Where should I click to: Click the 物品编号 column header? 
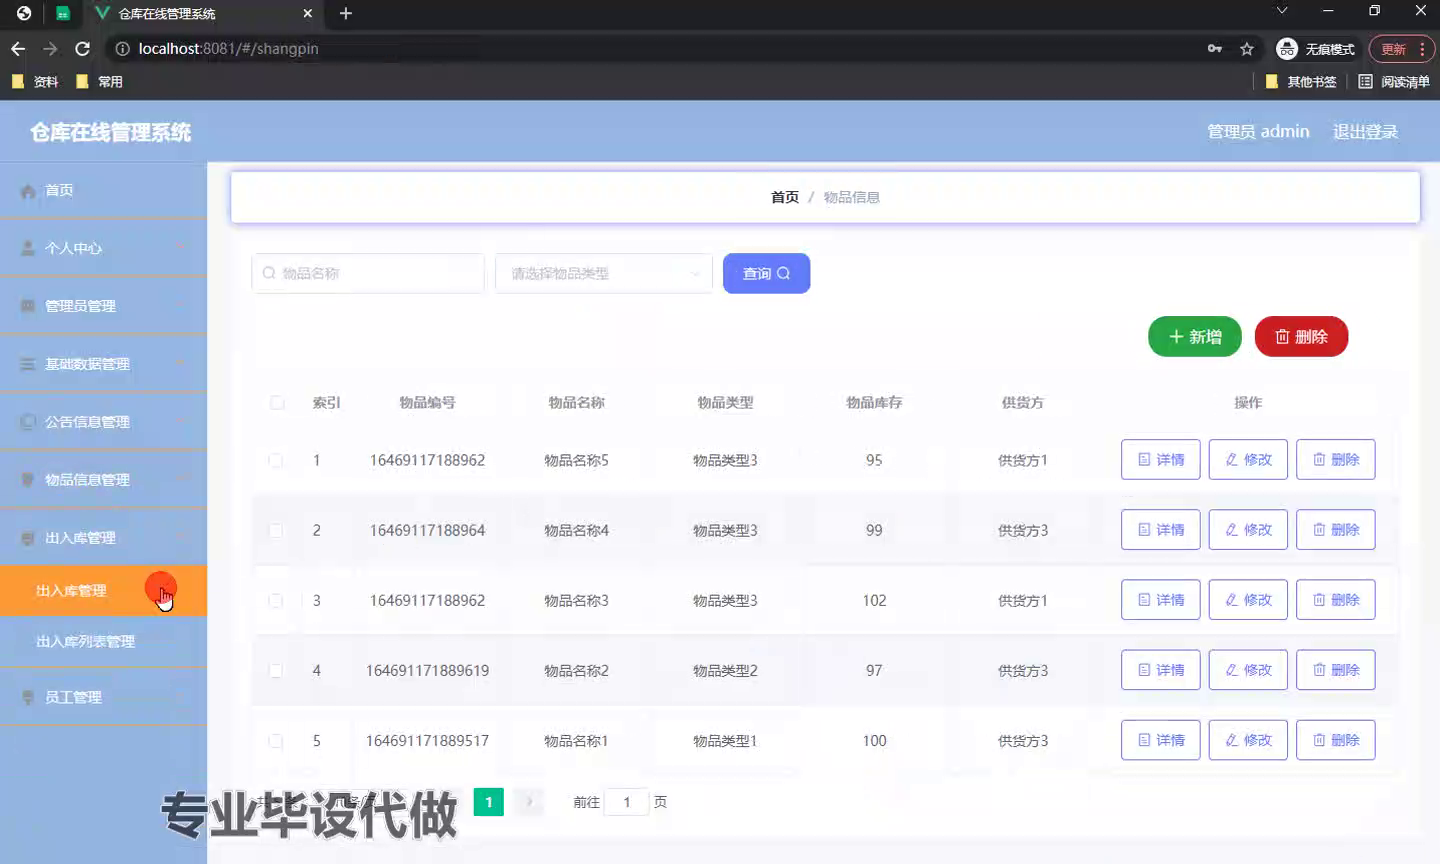coord(427,402)
